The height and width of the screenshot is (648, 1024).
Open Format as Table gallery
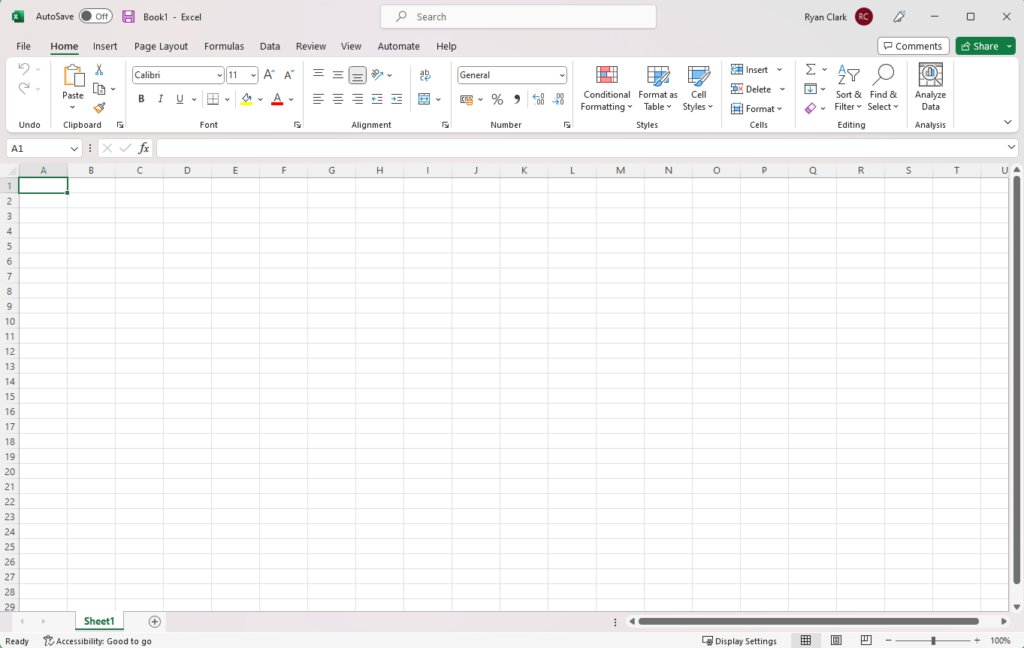point(658,88)
